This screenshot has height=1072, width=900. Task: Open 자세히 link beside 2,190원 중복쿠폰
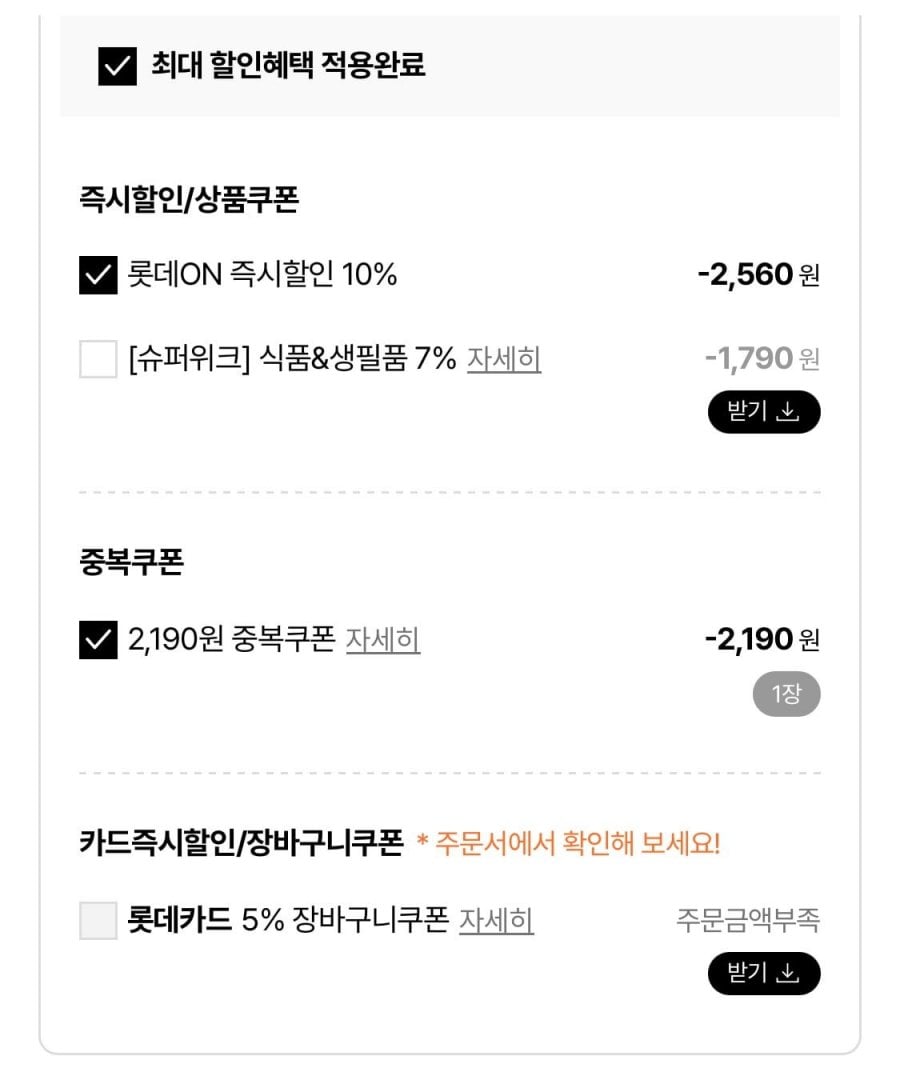[x=383, y=640]
